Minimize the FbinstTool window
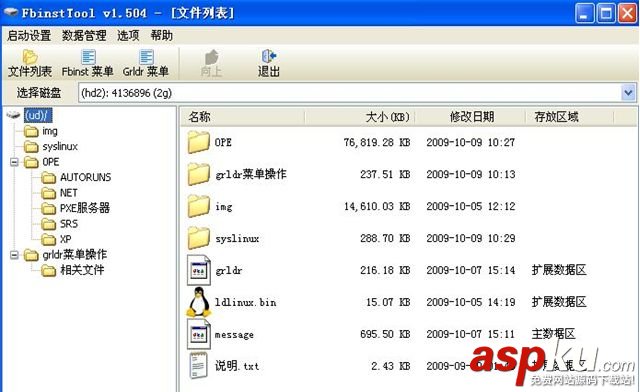Viewport: 640px width, 392px height. coord(584,13)
